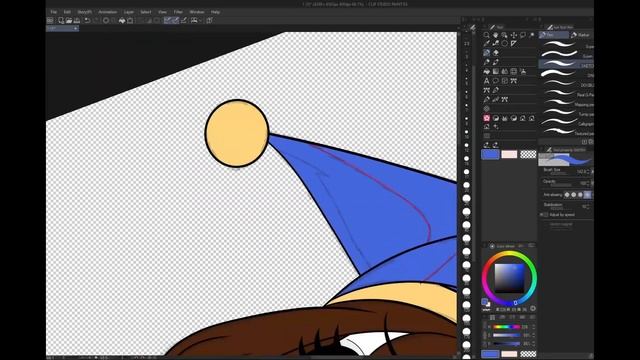
Task: Open the Filter menu
Action: 178,12
